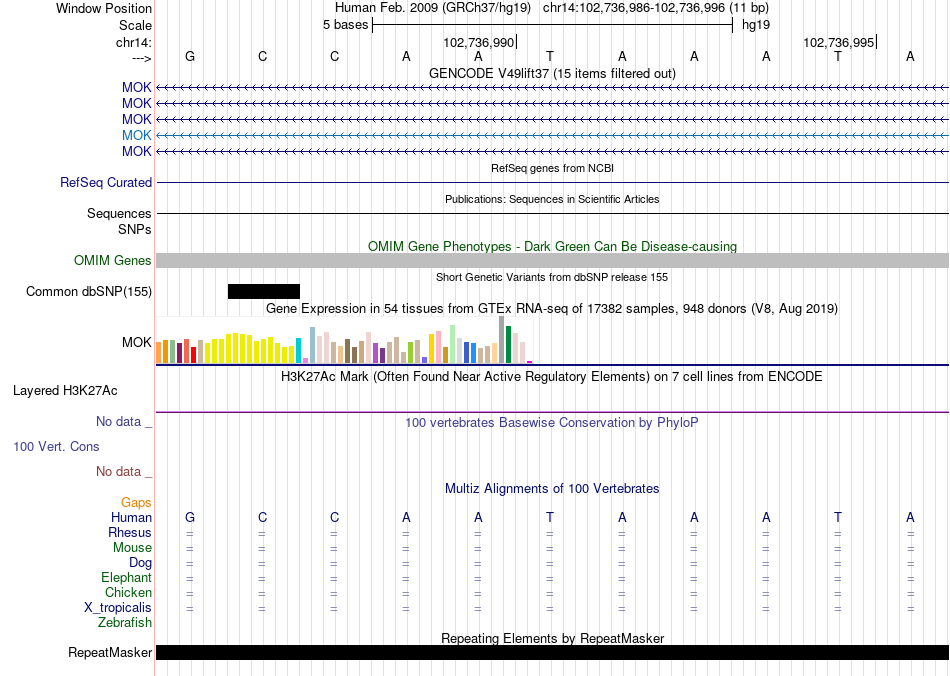
Task: Click the gray OMIM Genes bar
Action: pyautogui.click(x=553, y=260)
